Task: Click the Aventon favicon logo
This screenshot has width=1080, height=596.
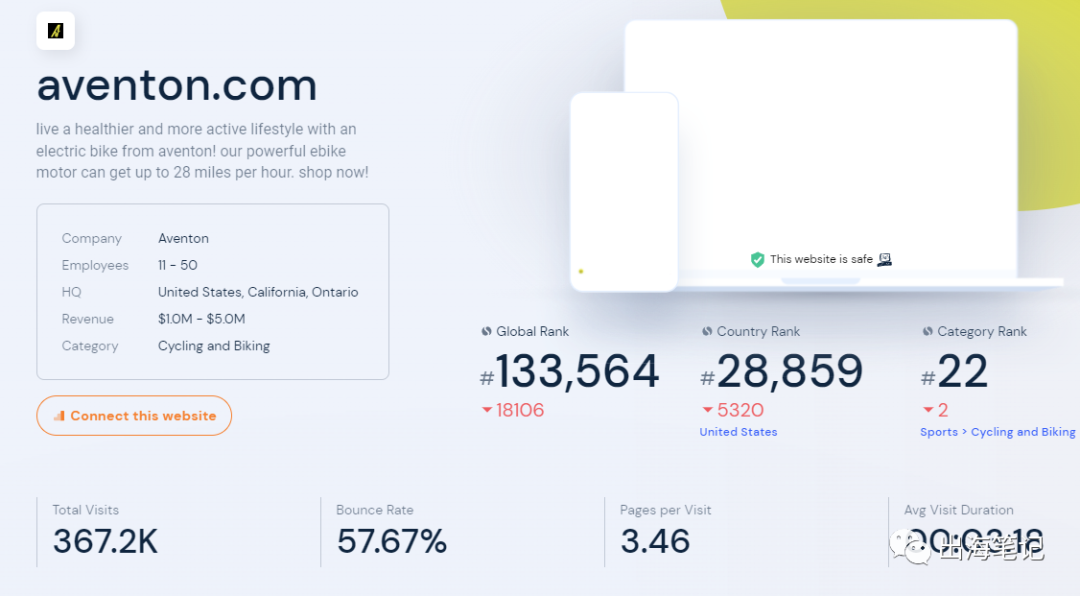Action: [55, 31]
